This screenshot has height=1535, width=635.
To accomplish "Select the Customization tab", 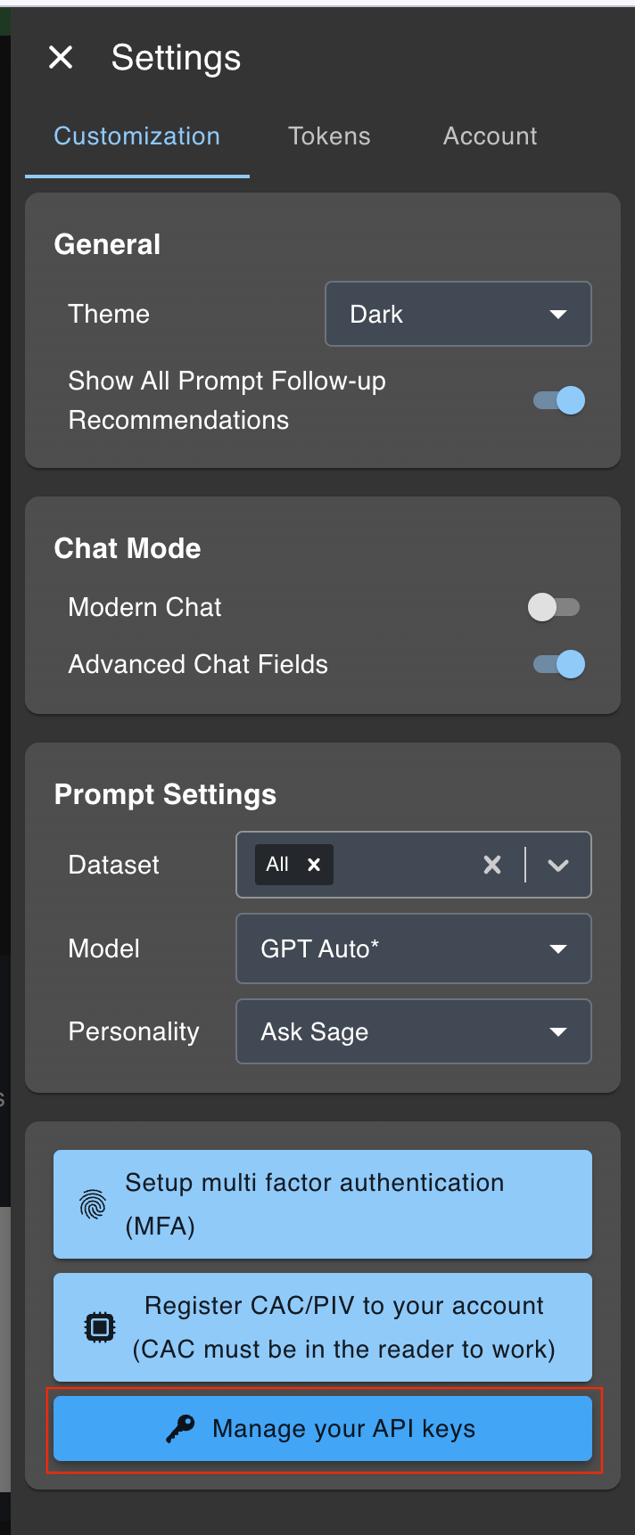I will pos(136,136).
